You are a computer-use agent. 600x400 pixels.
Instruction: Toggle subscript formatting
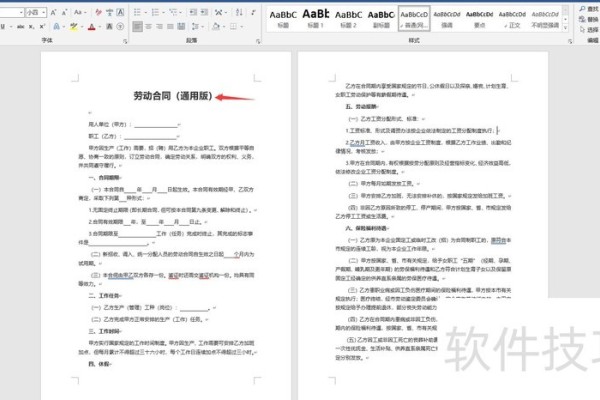31,27
